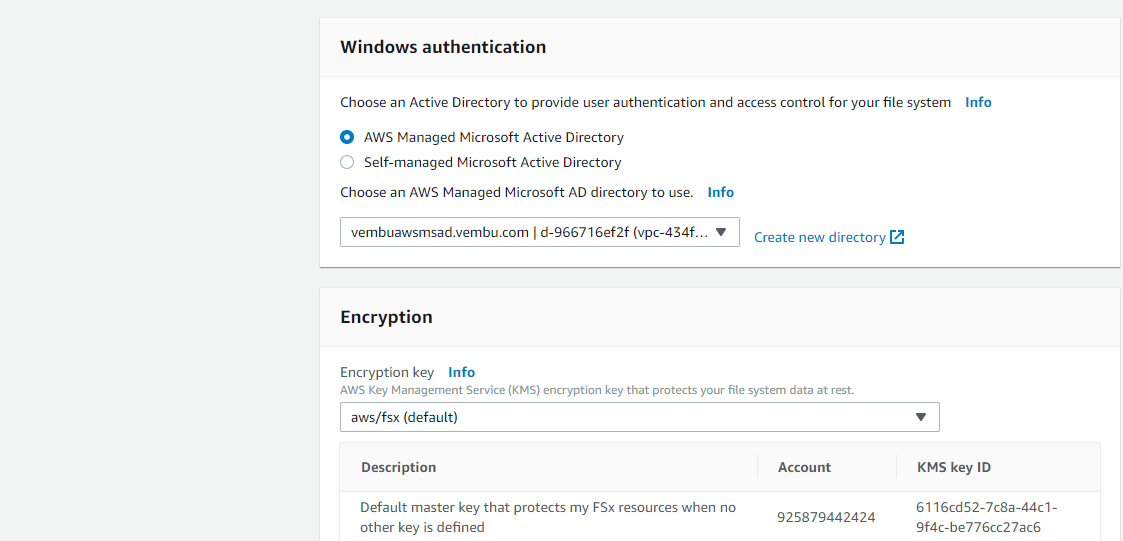Click the account number 925879442424
This screenshot has width=1123, height=541.
826,517
